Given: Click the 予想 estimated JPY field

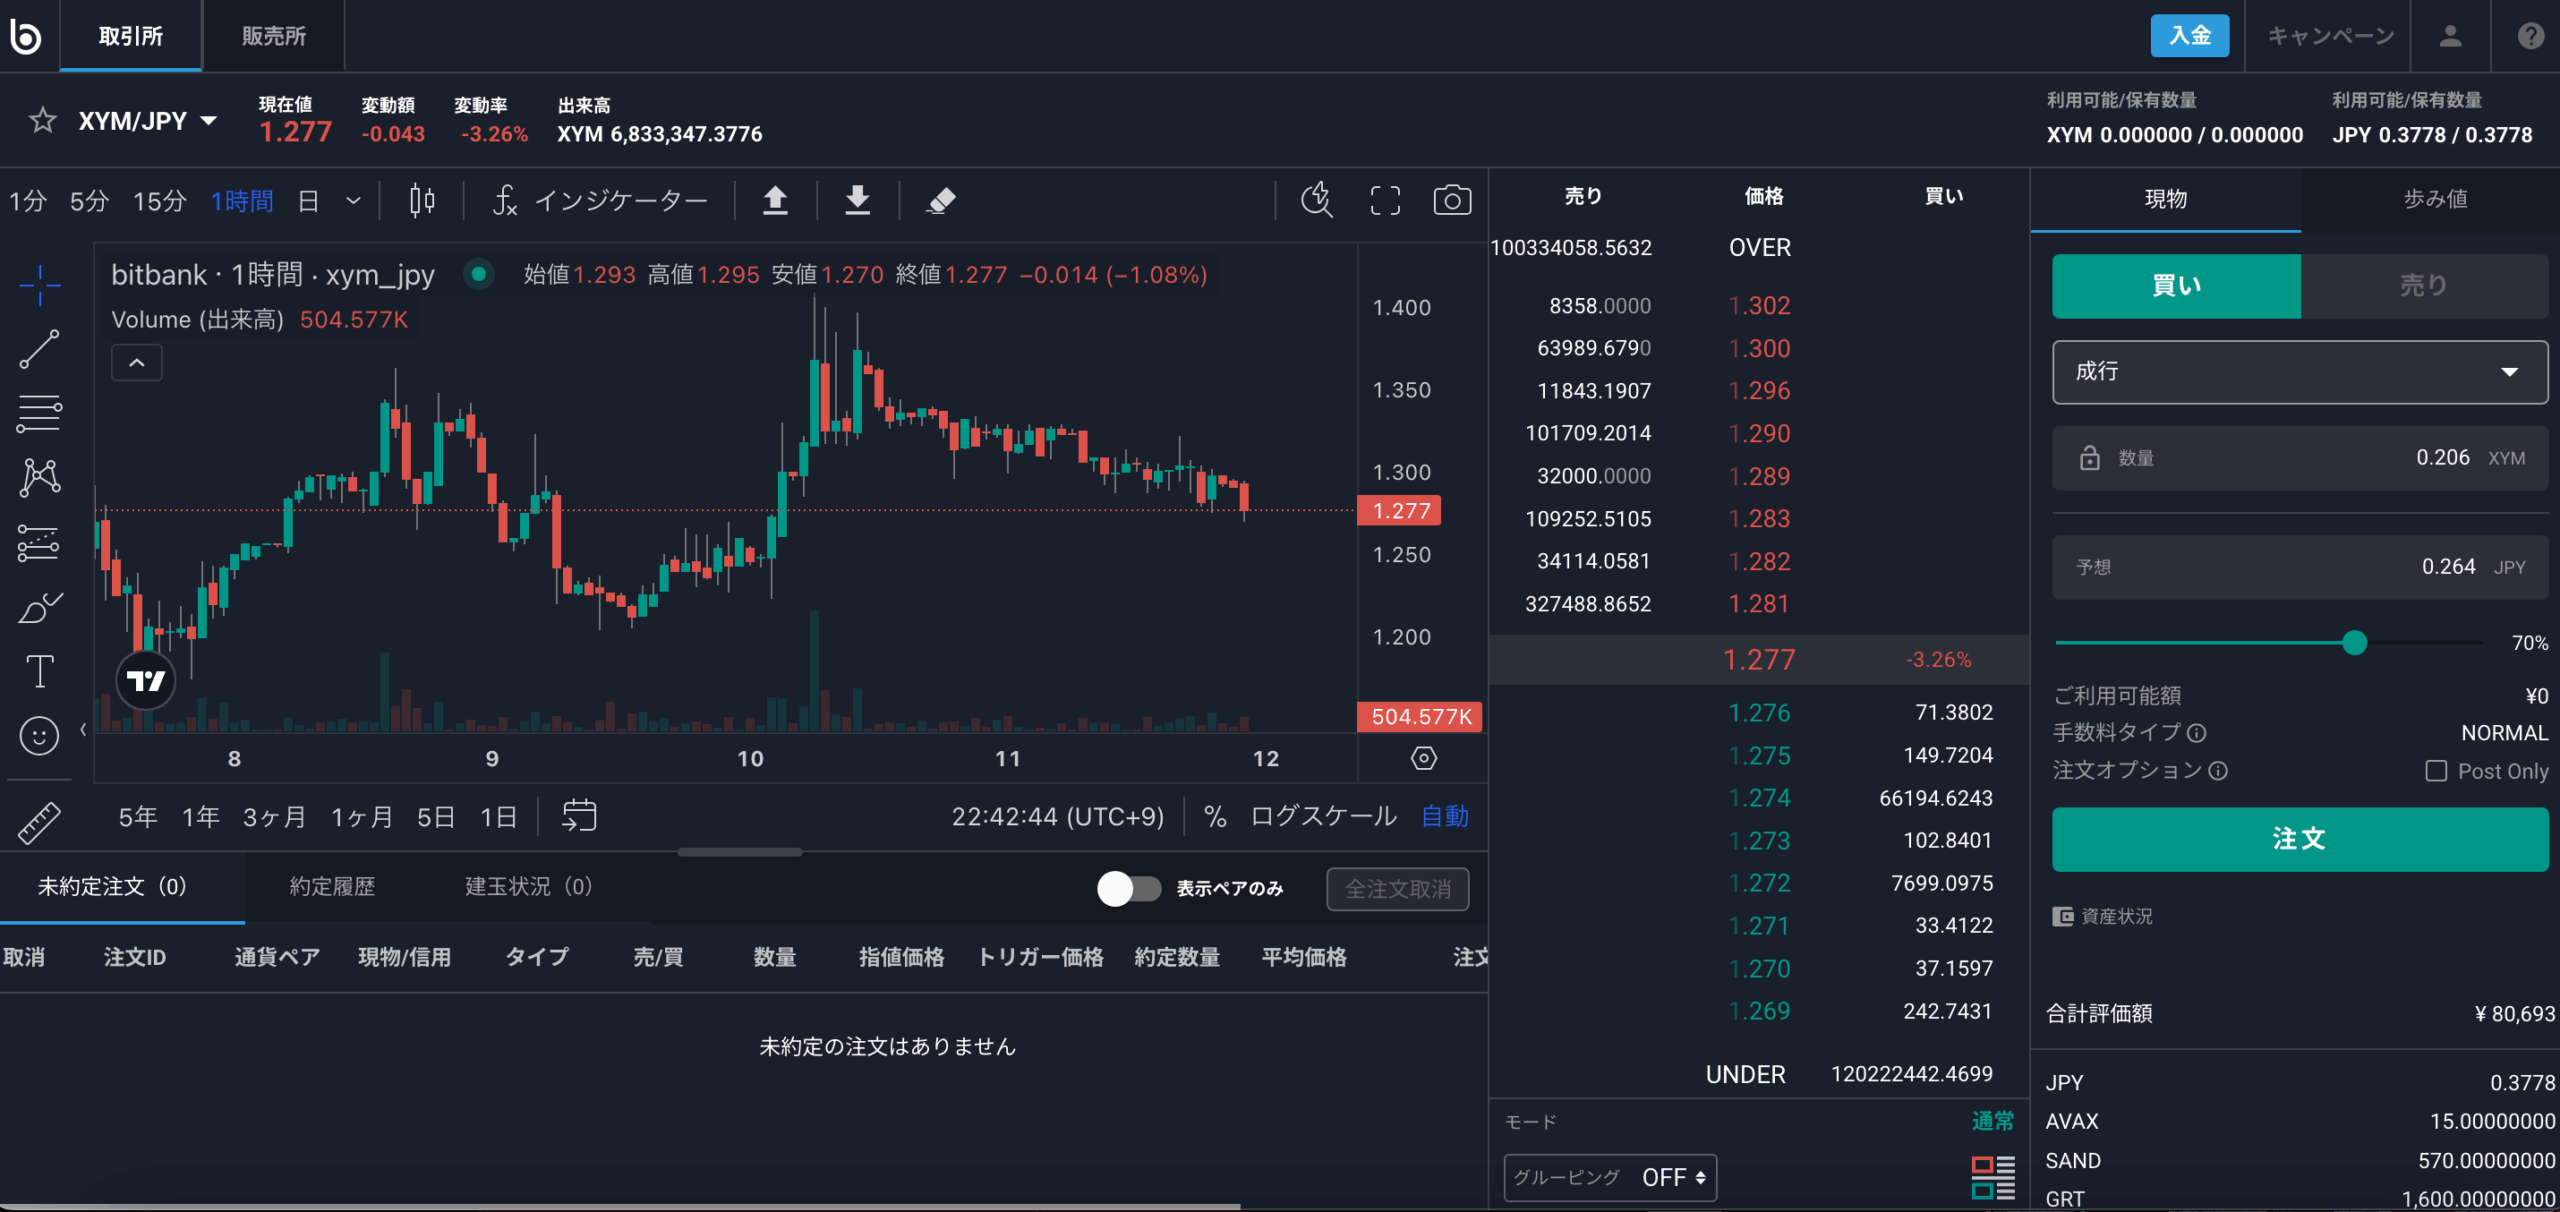Looking at the screenshot, I should click(2300, 567).
